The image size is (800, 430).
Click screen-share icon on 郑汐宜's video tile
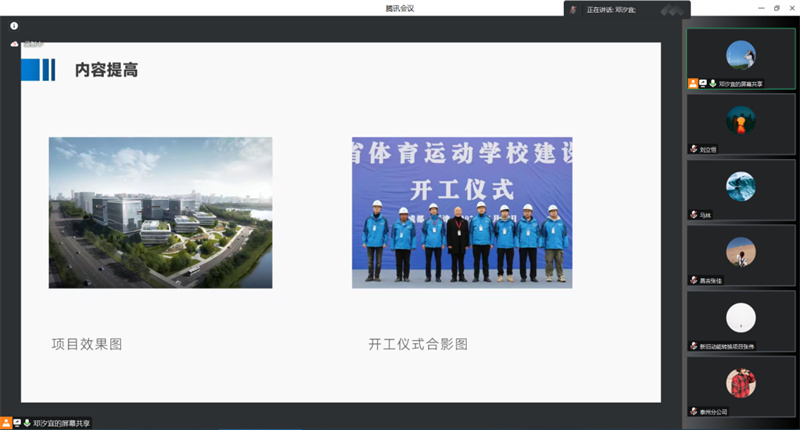[x=703, y=84]
